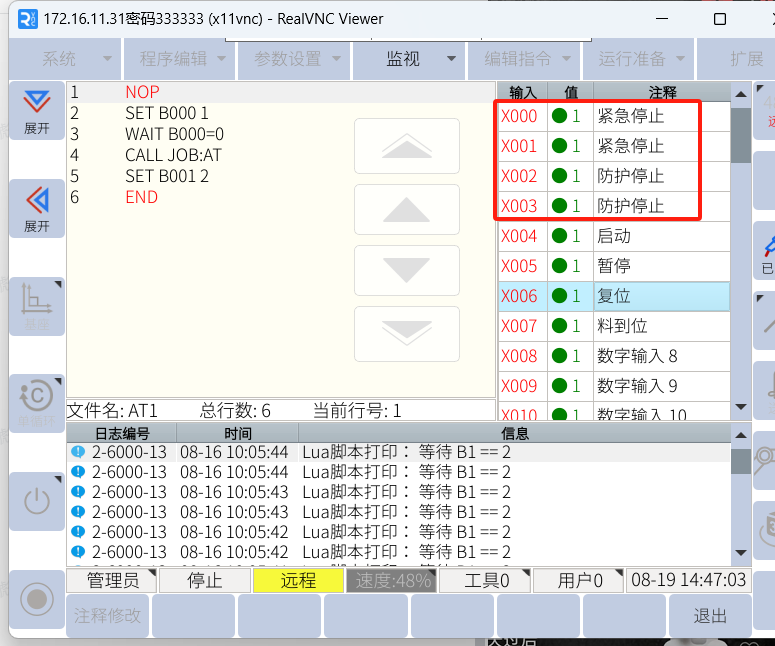Click the left double-chevron 展开 icon
Viewport: 775px width, 646px height.
37,208
